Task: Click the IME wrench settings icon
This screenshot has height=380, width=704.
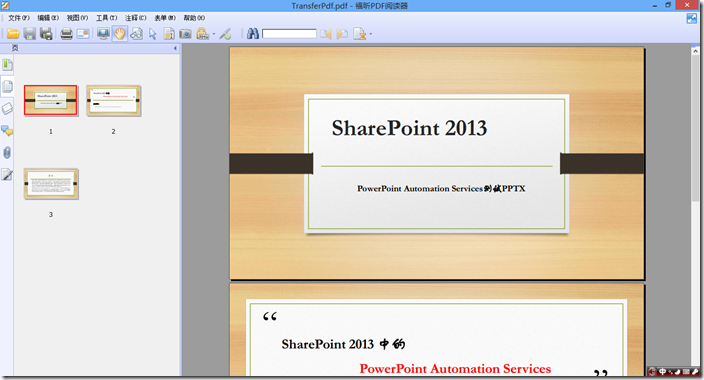Action: [695, 371]
